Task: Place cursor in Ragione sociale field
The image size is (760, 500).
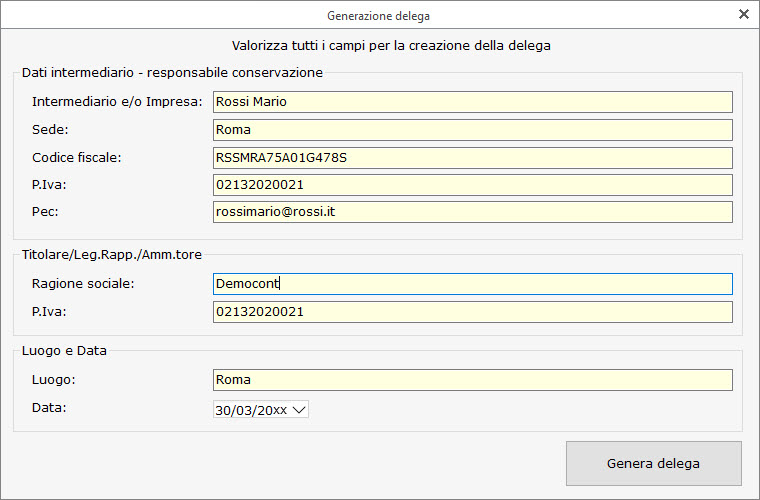Action: tap(473, 284)
